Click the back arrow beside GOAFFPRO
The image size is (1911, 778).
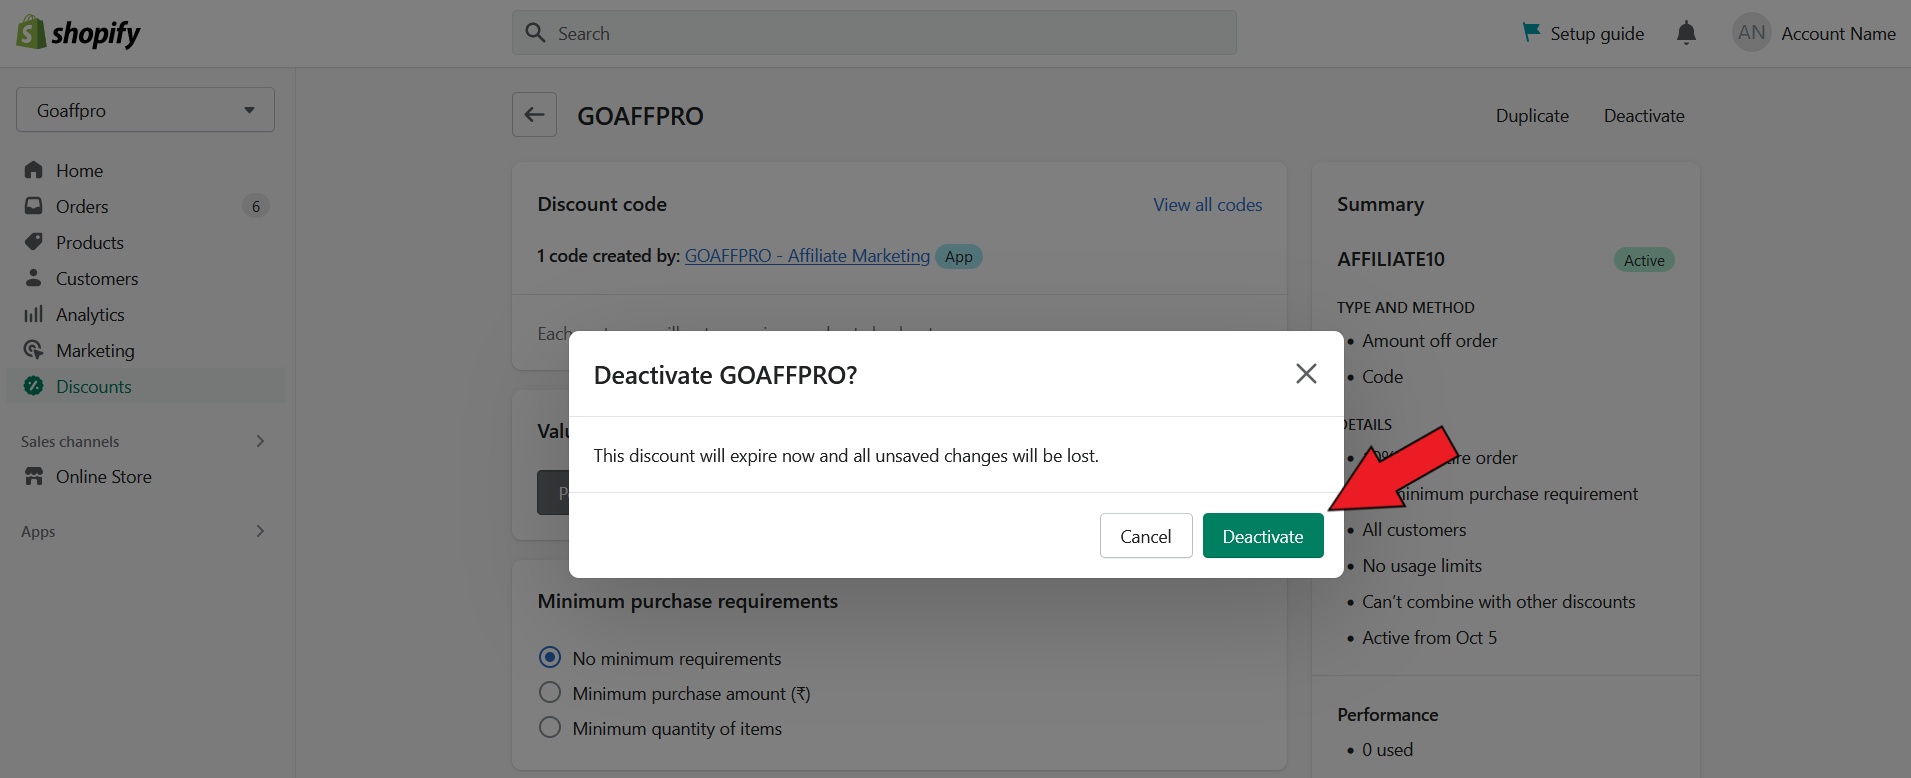[534, 115]
